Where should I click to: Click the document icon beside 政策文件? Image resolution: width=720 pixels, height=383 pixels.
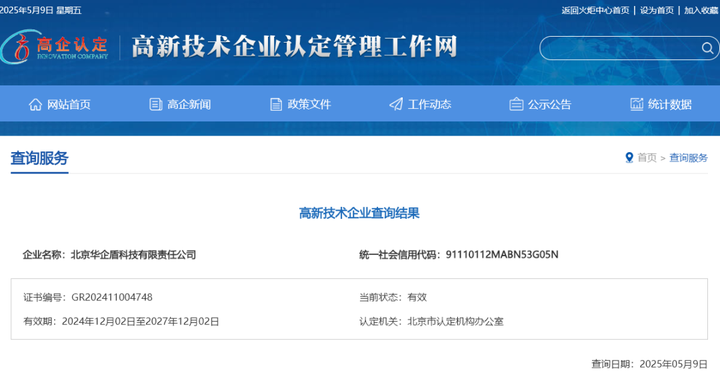(276, 105)
